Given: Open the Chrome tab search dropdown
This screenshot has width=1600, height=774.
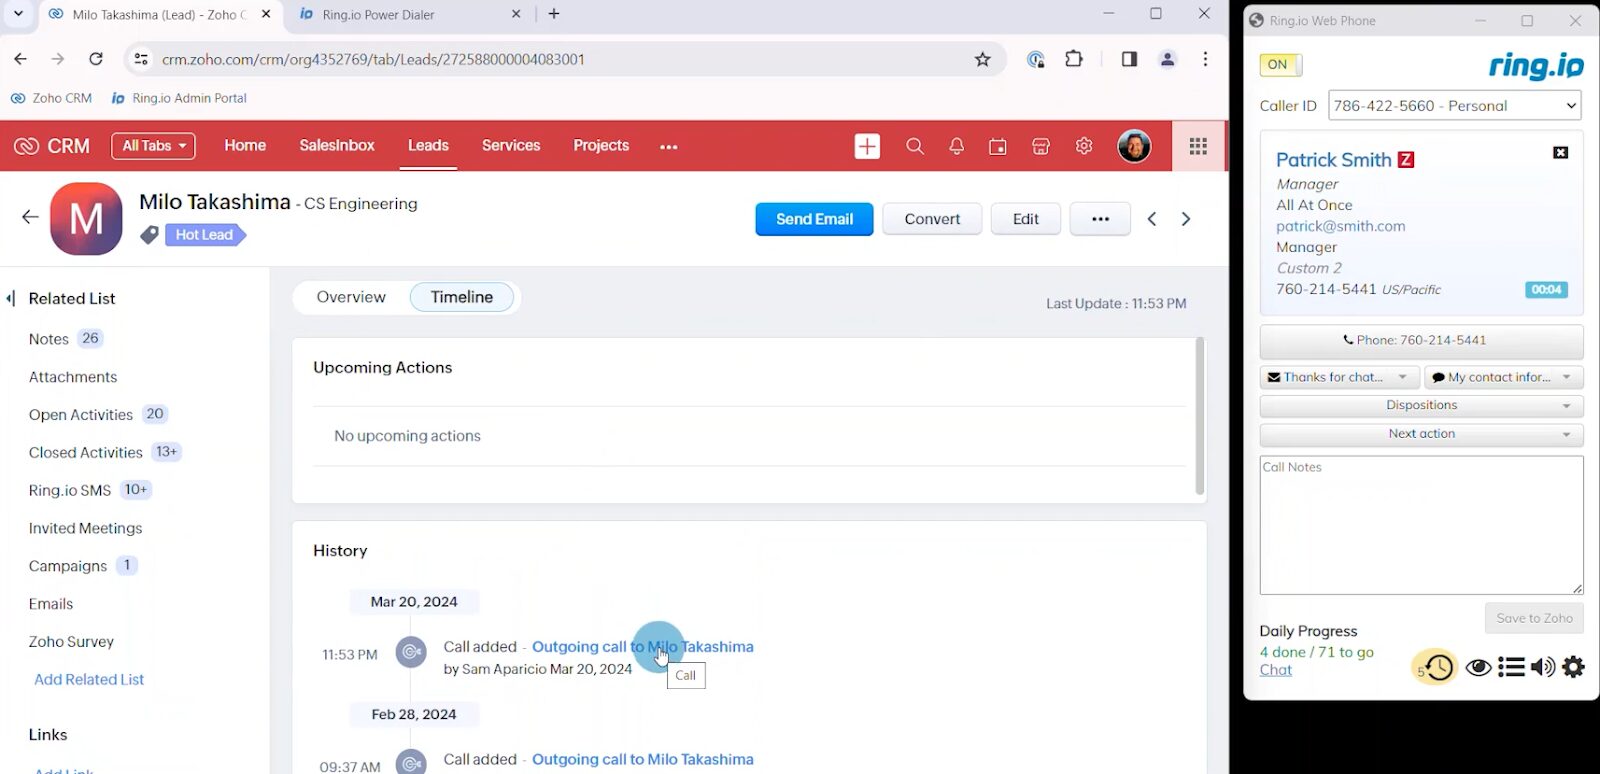Looking at the screenshot, I should click(18, 14).
